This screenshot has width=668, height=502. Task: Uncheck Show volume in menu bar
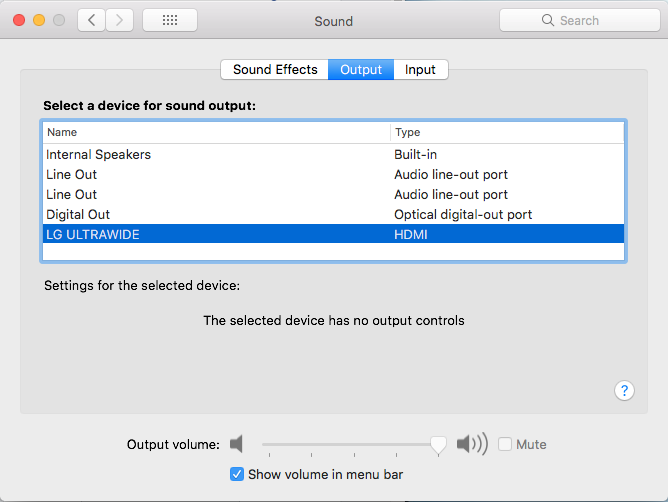point(237,474)
